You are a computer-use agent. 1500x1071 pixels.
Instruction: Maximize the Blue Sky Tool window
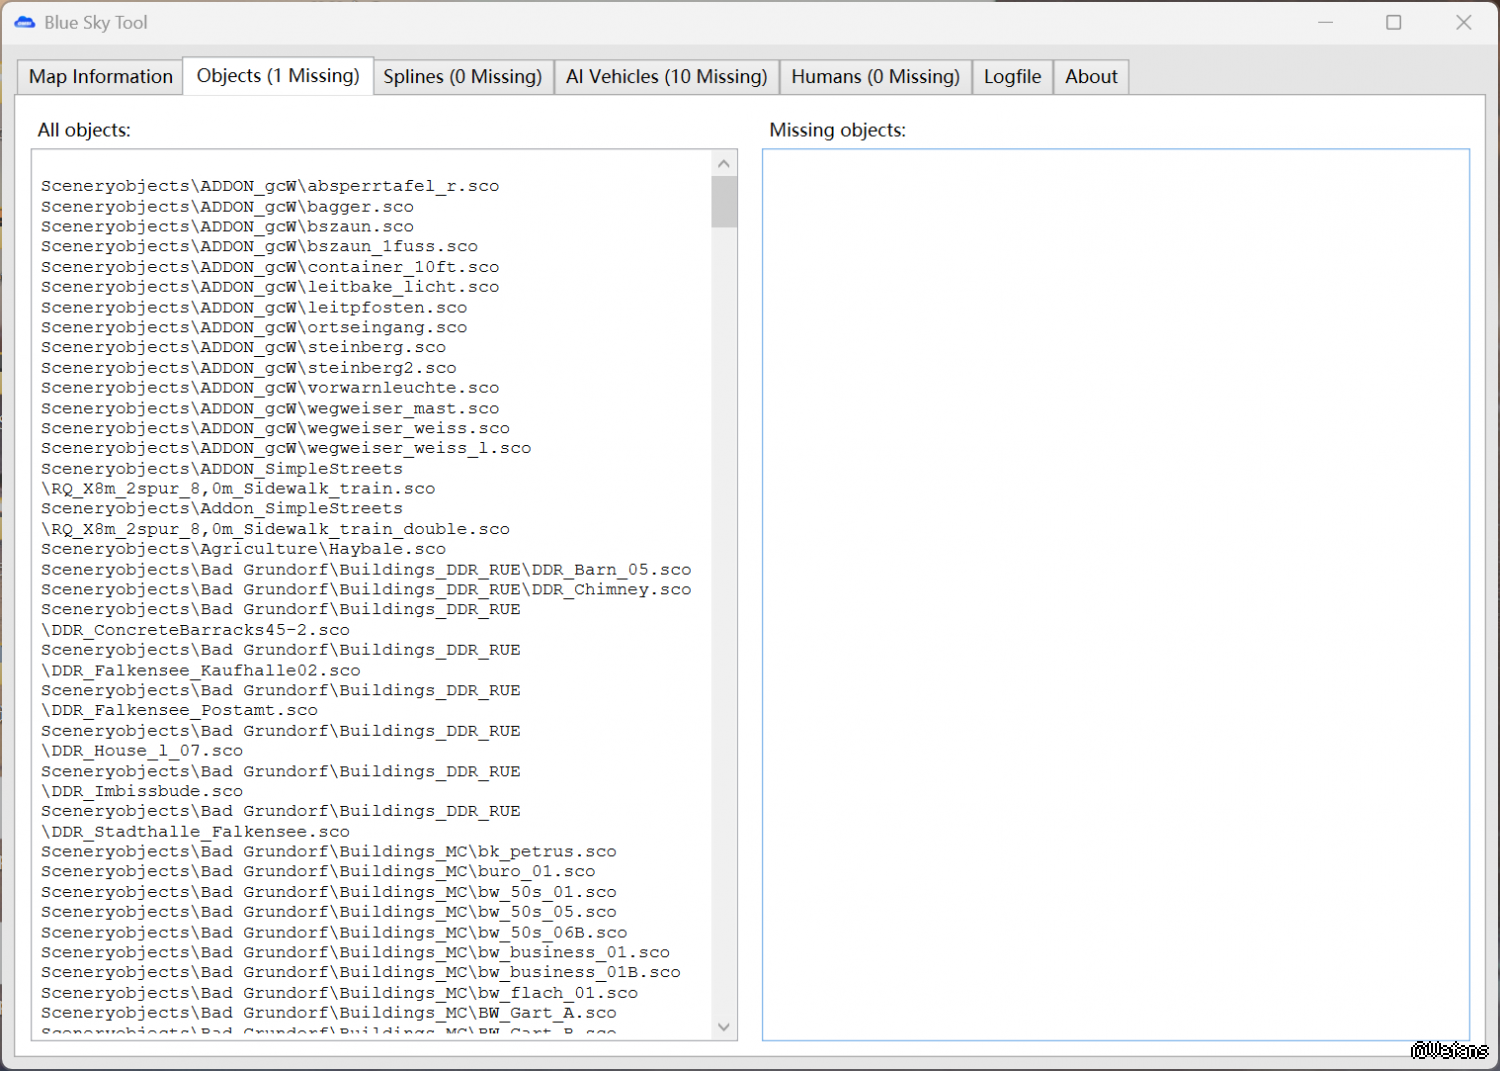coord(1393,22)
